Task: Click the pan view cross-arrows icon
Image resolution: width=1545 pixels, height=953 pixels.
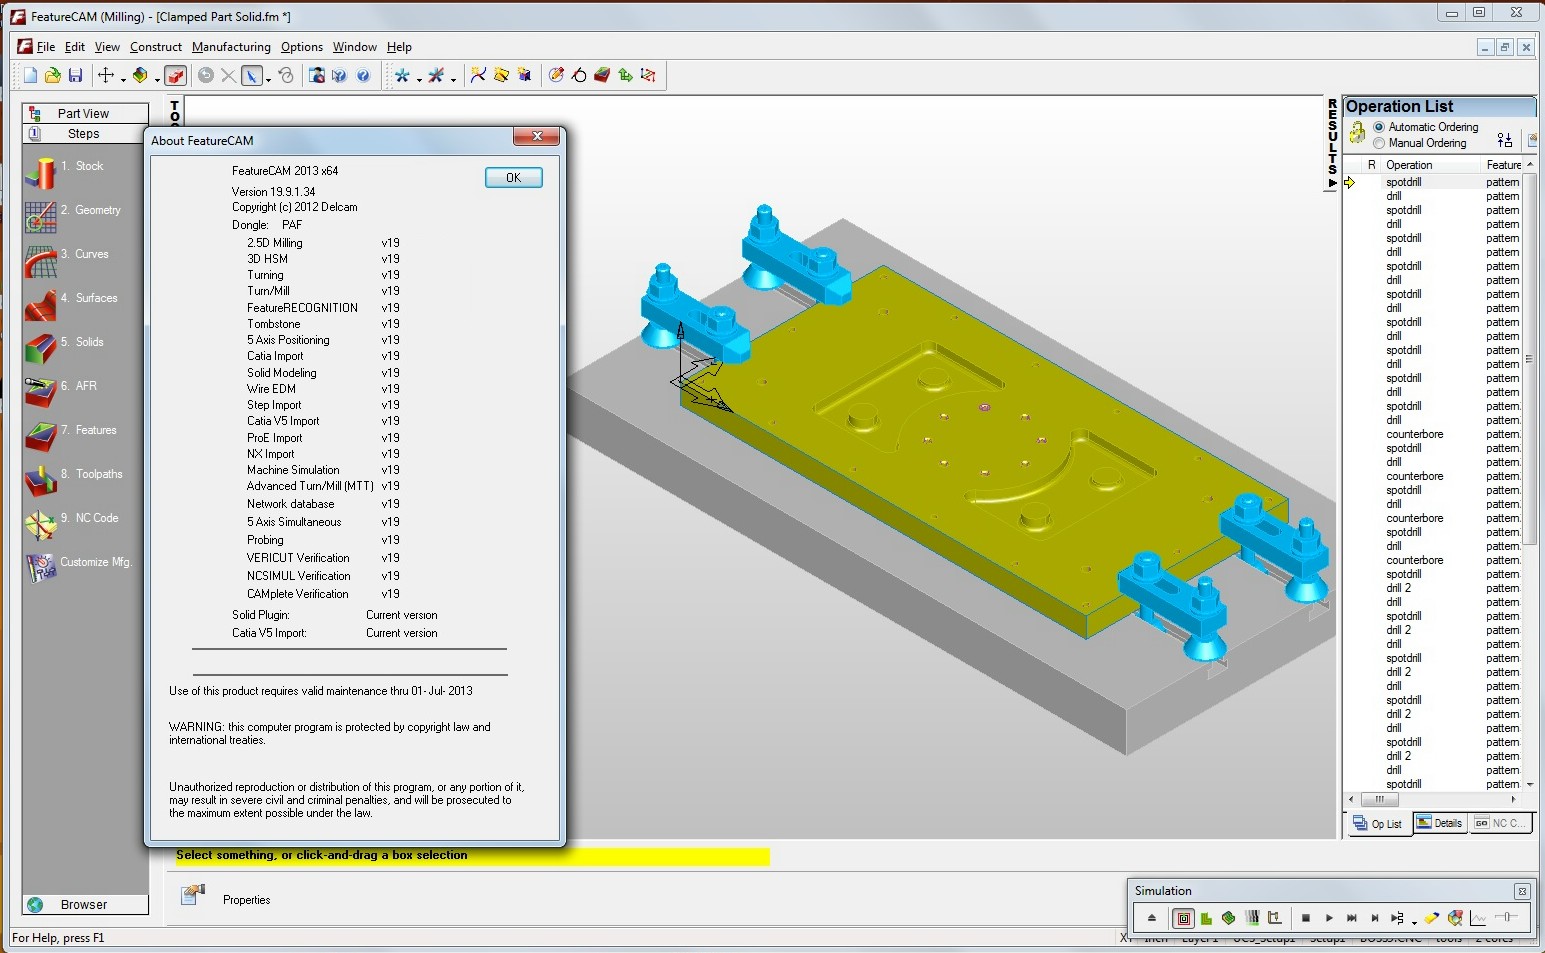Action: [106, 75]
